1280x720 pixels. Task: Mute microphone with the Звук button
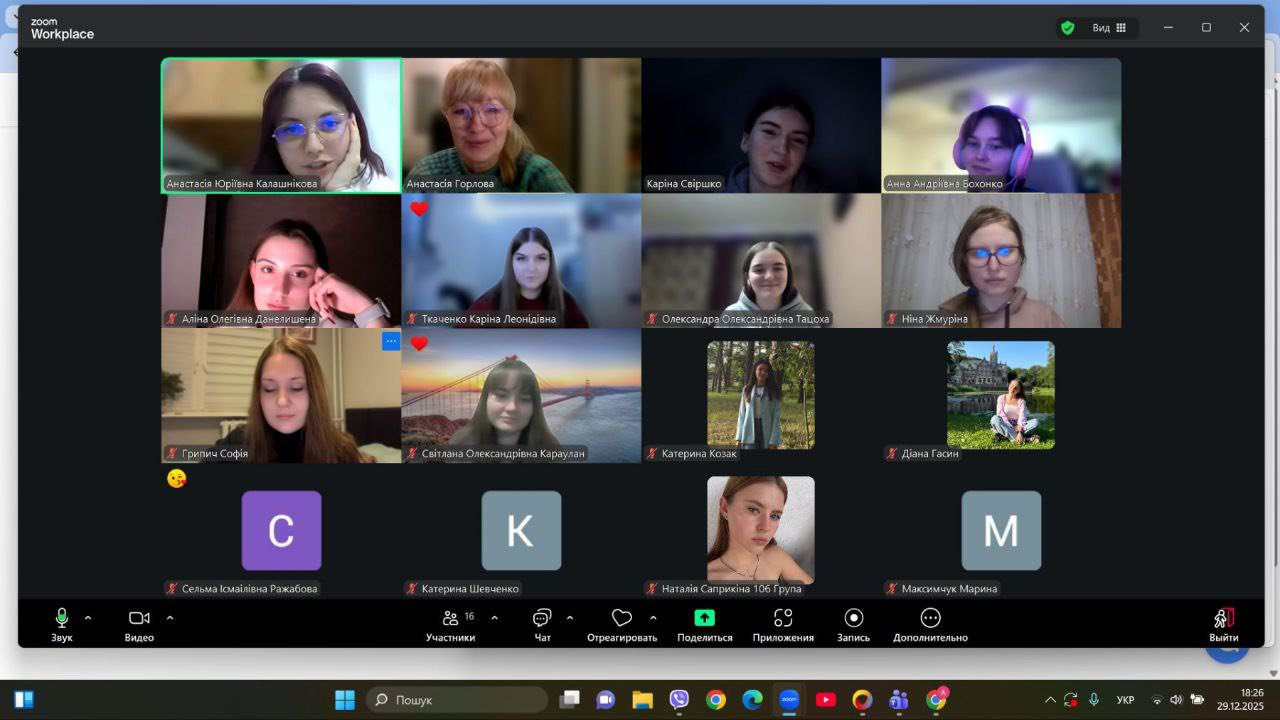coord(62,625)
